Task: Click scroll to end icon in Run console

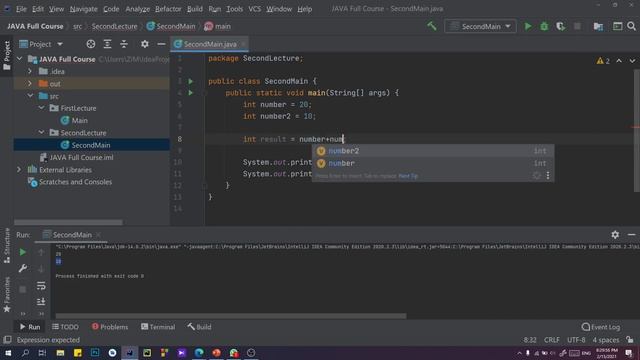Action: click(x=41, y=302)
